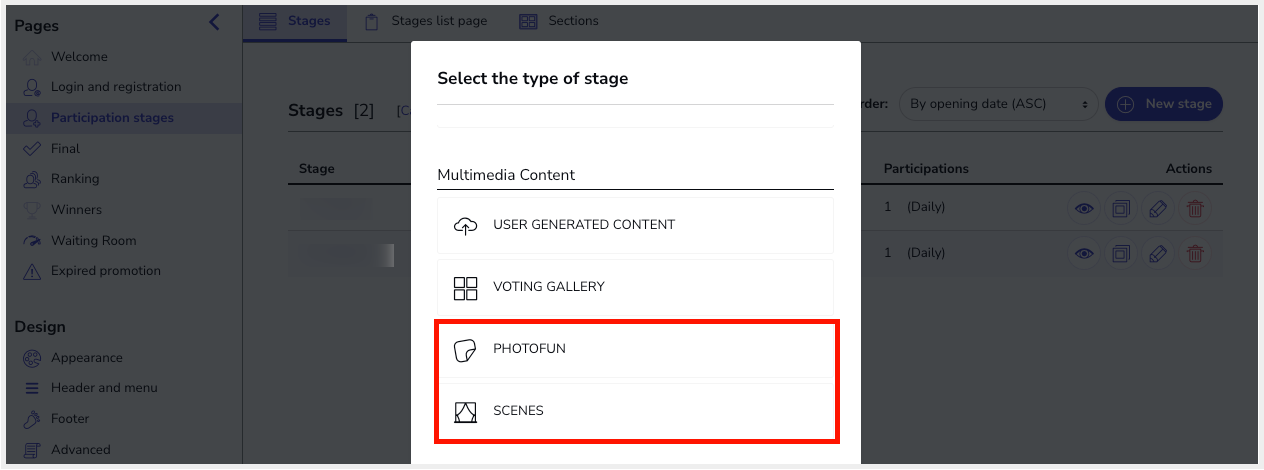
Task: Edit the second stage with pencil icon
Action: 1158,254
